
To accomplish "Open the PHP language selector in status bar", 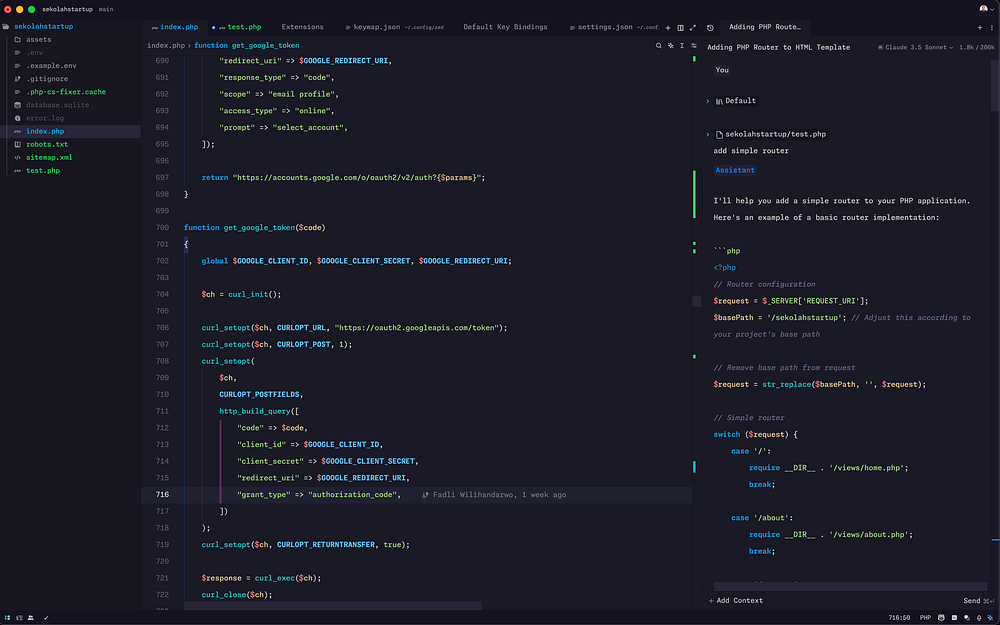I will click(x=925, y=617).
